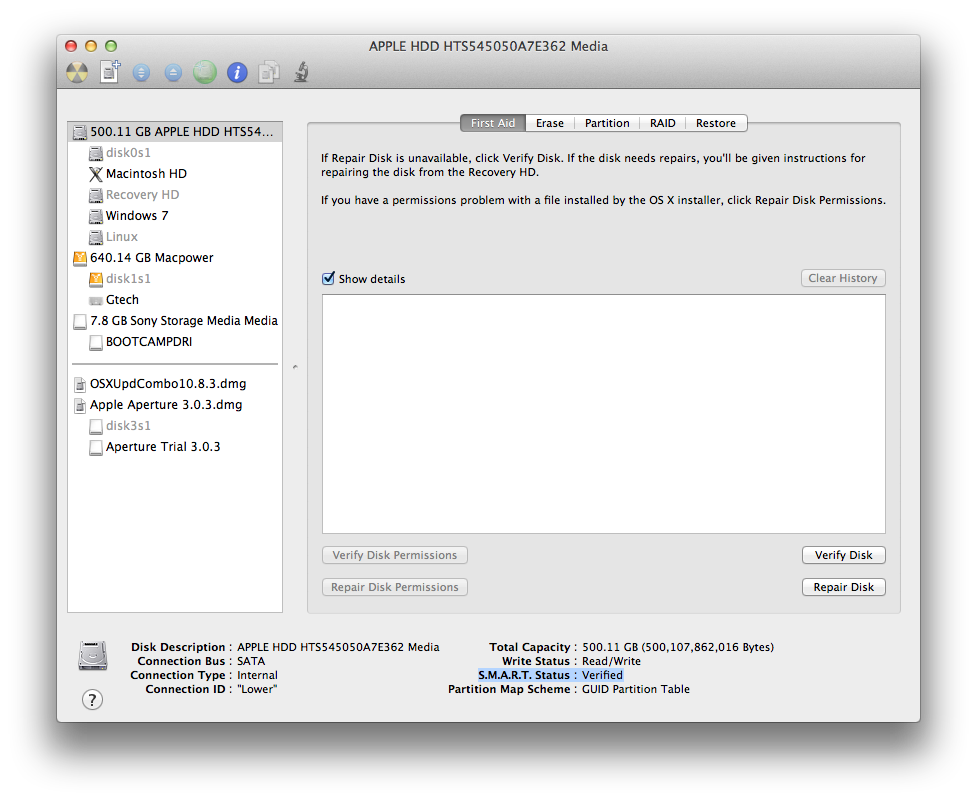The image size is (977, 801).
Task: Select the Linux partition
Action: click(175, 237)
